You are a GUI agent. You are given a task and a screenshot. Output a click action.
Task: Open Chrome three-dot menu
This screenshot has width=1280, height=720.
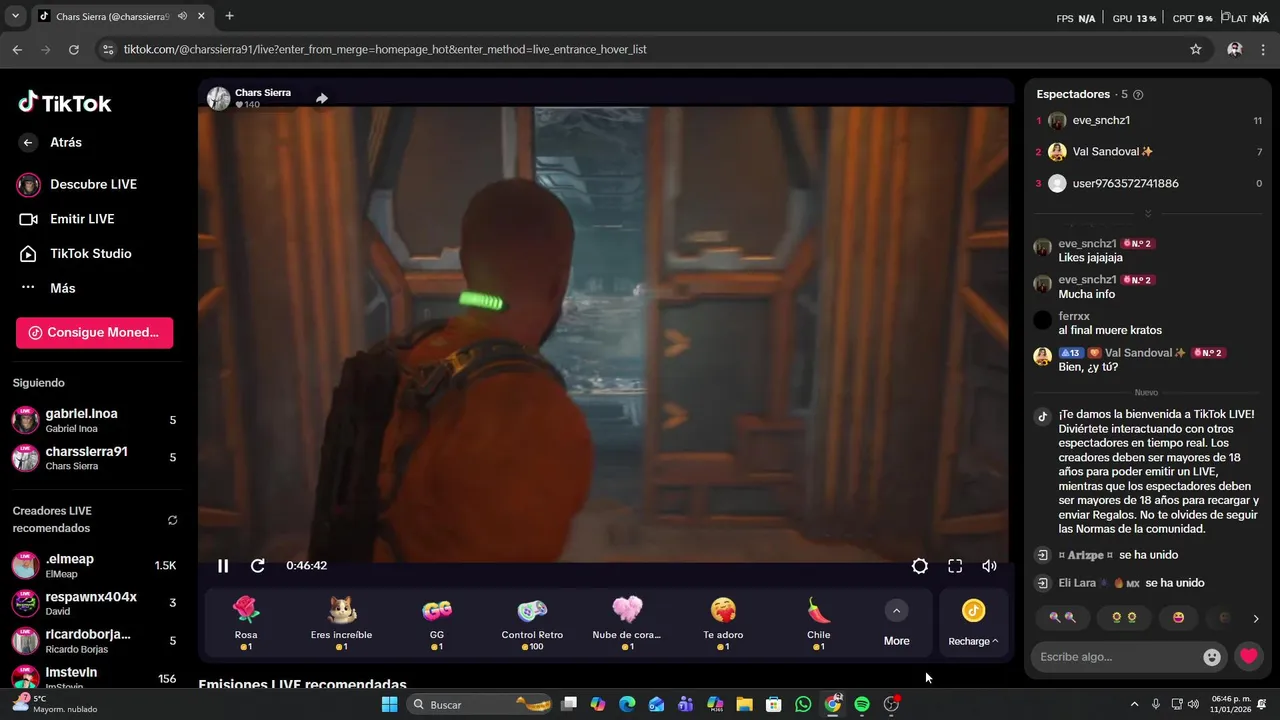[1263, 49]
